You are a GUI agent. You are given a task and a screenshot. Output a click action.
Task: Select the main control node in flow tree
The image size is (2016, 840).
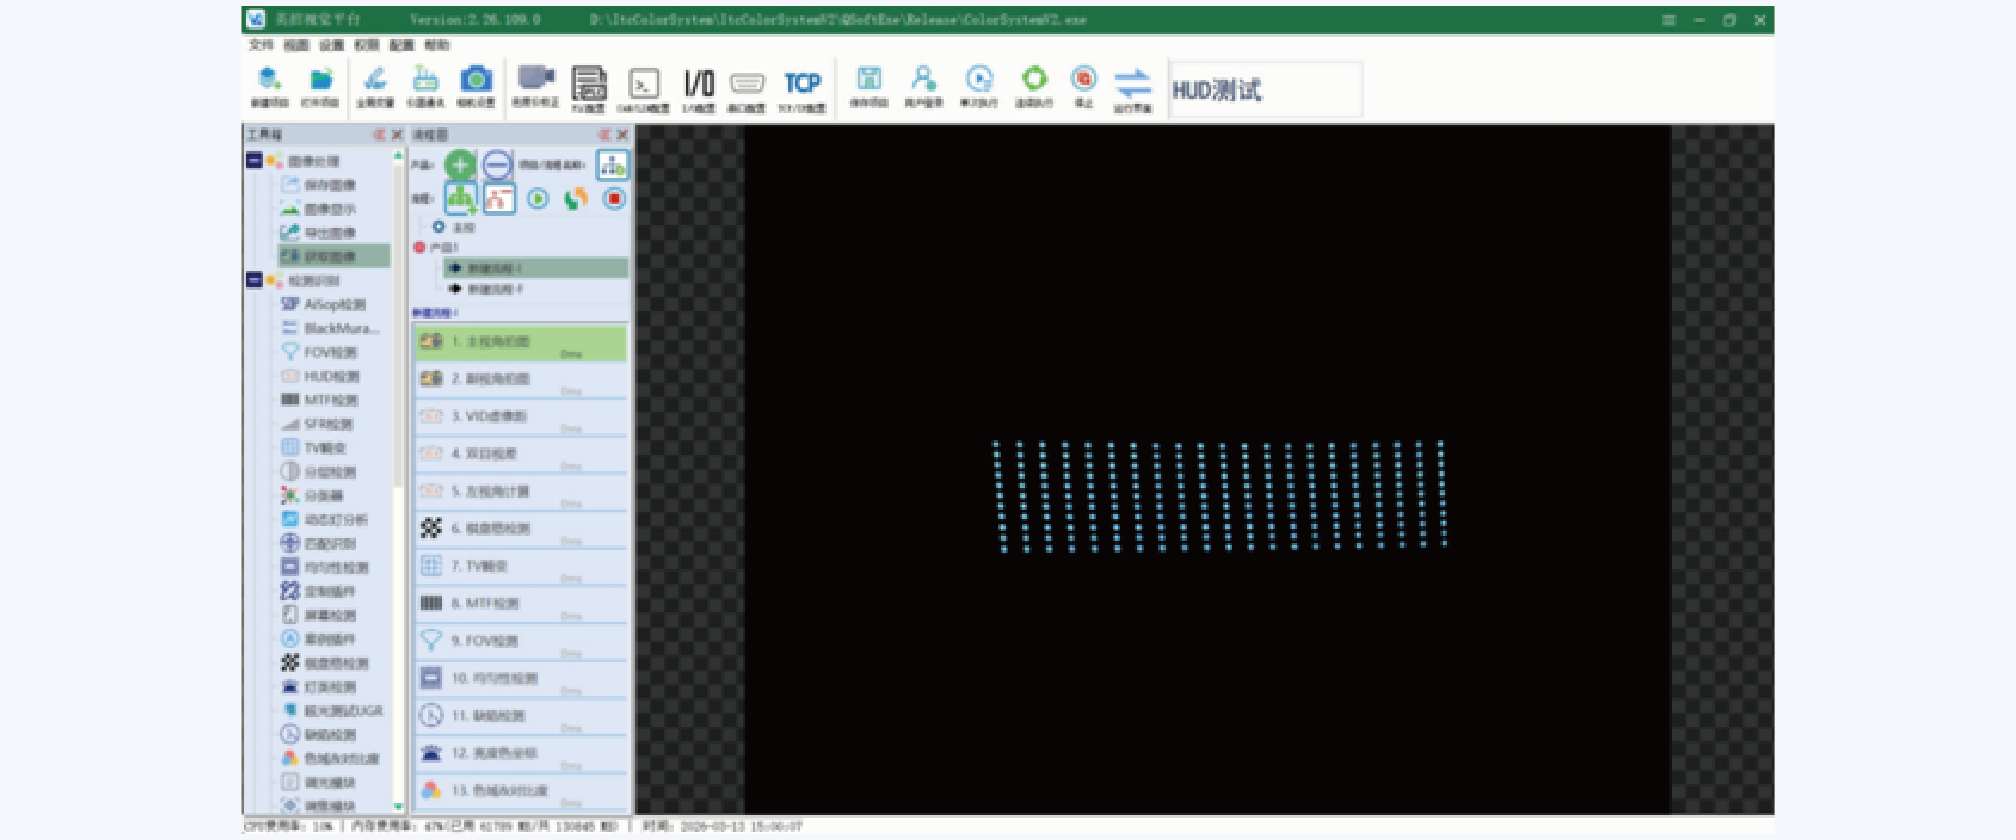[453, 228]
